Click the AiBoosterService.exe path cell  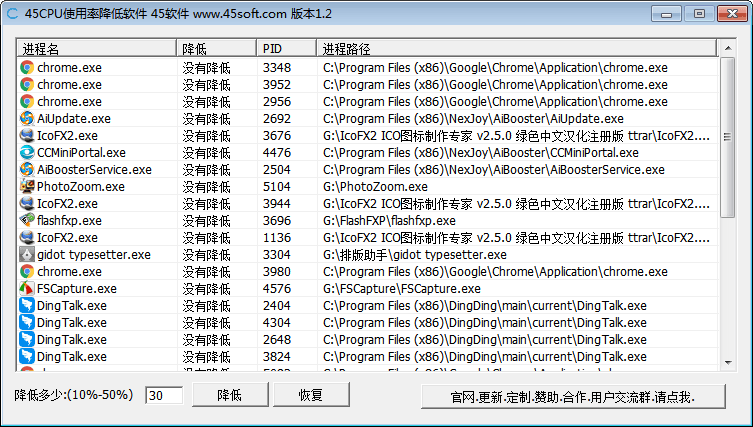pyautogui.click(x=494, y=170)
